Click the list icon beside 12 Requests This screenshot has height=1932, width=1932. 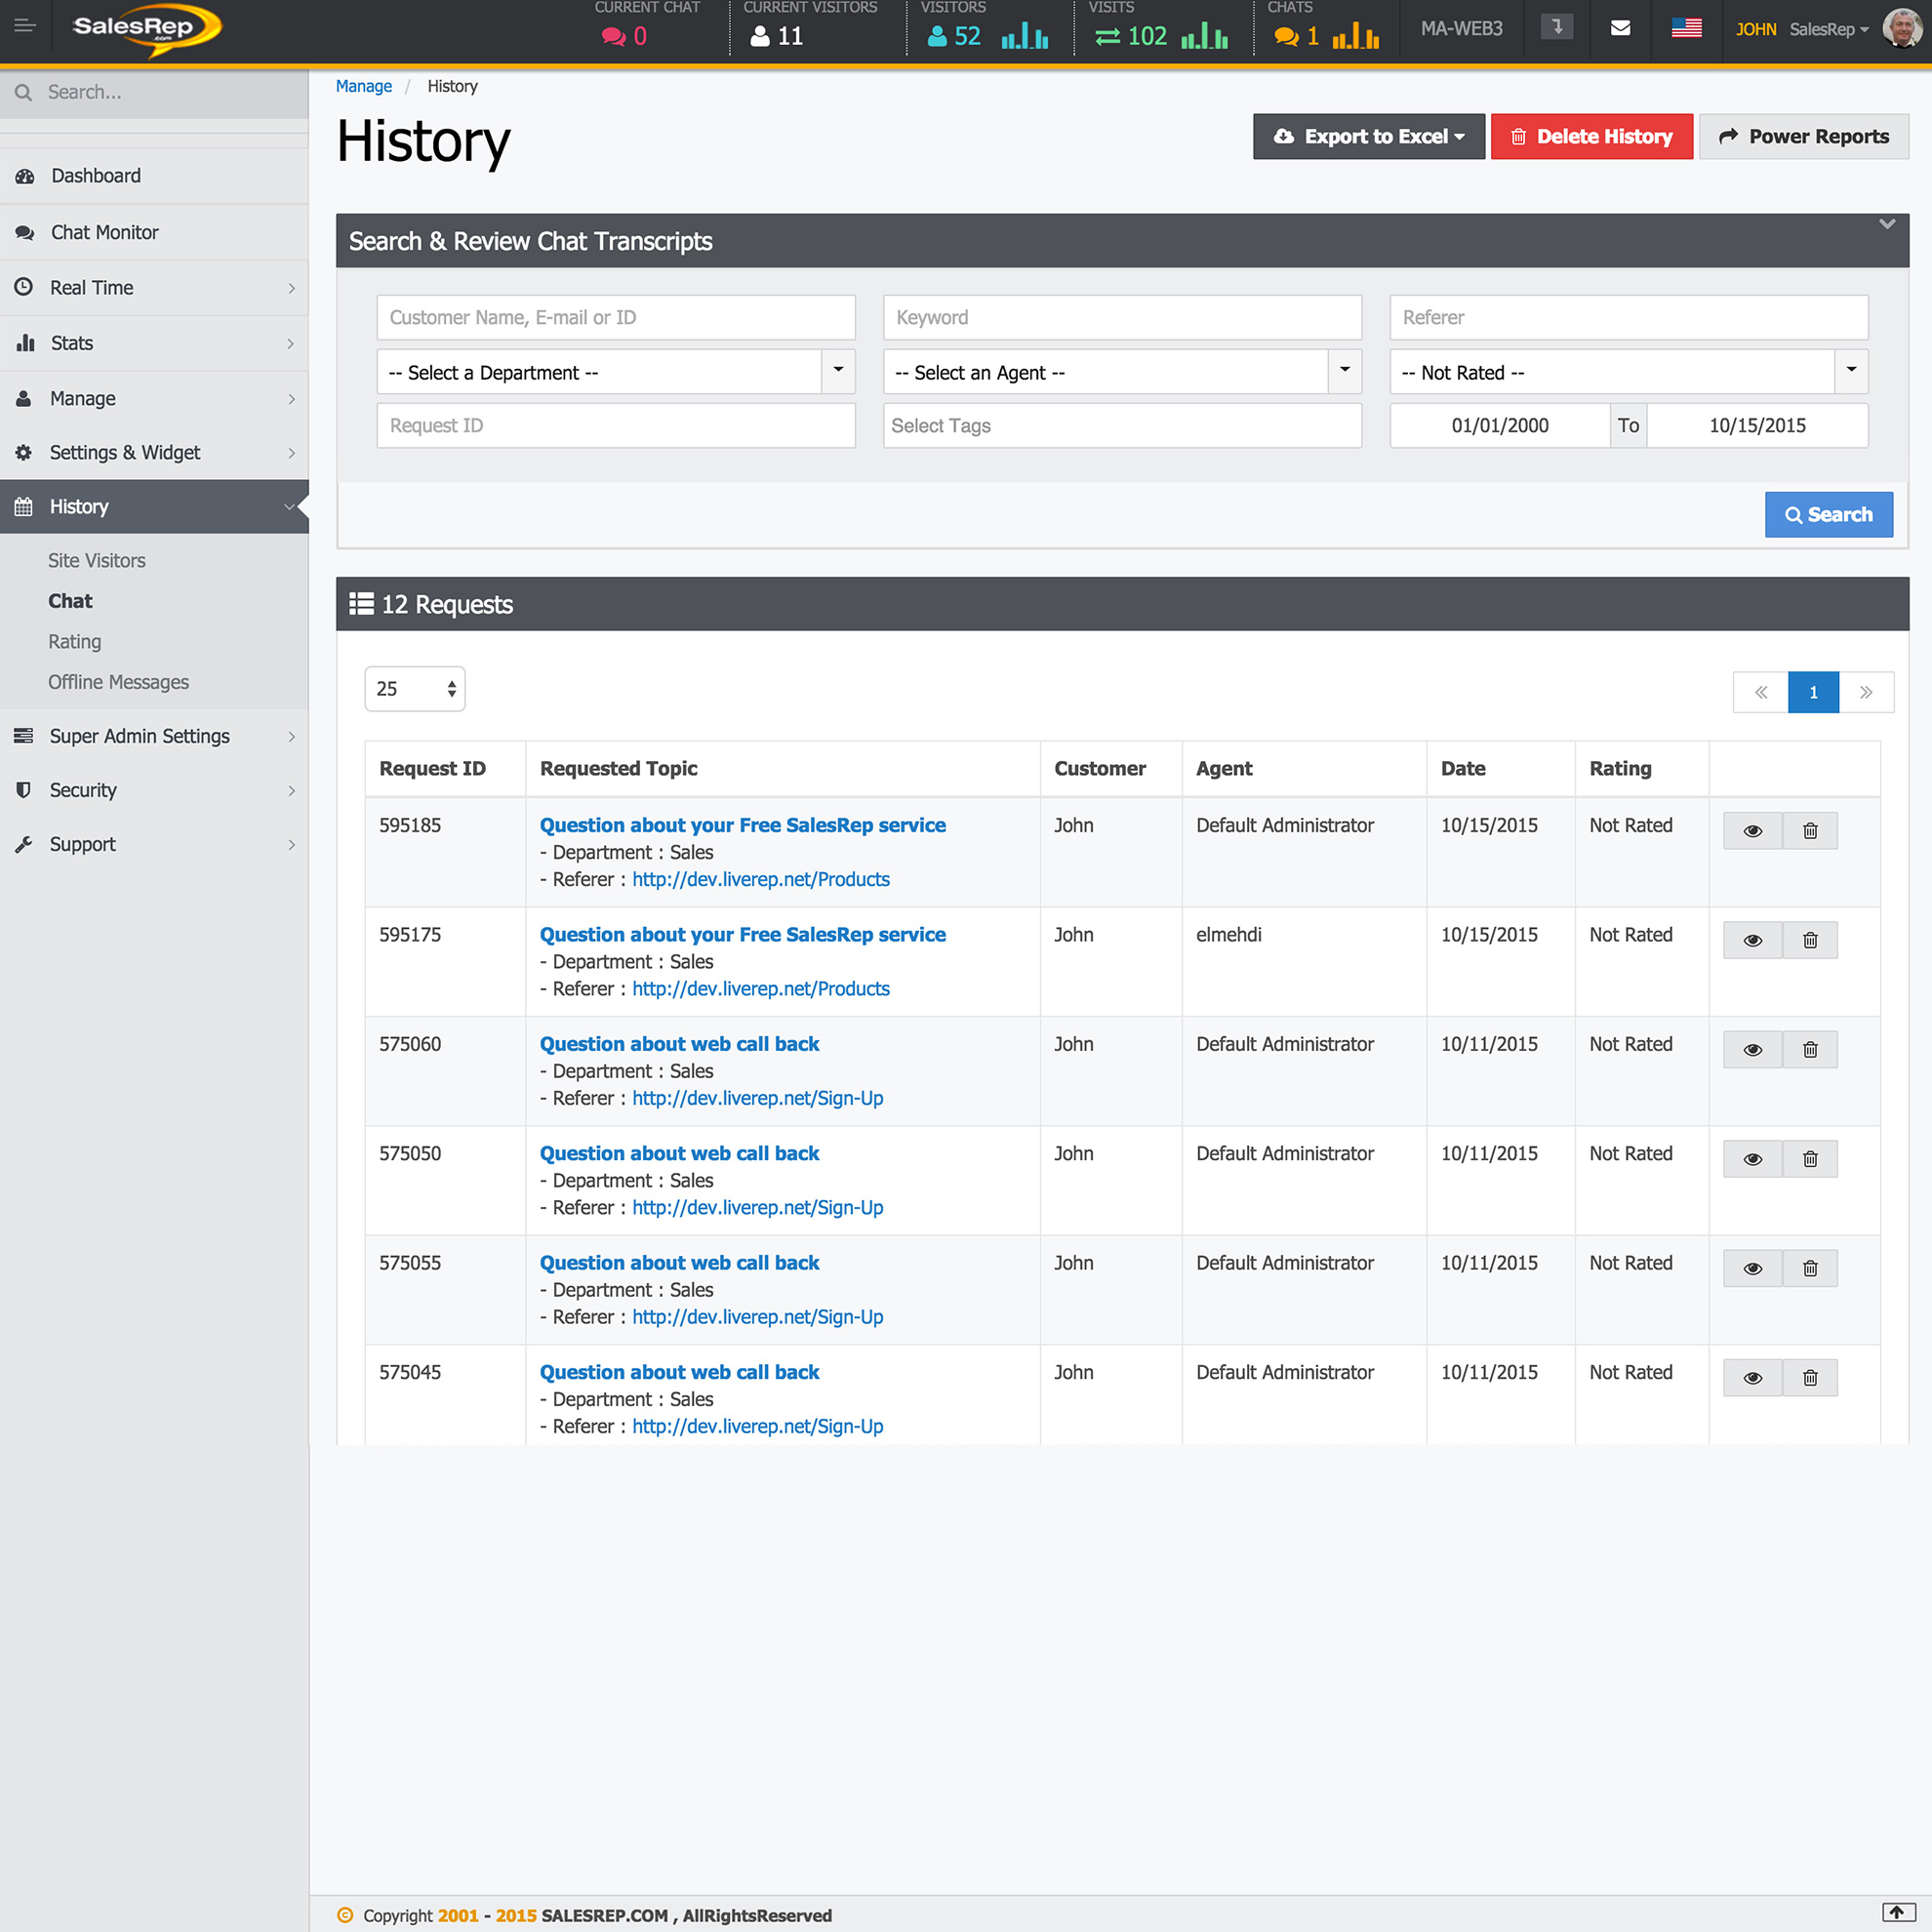click(x=361, y=604)
